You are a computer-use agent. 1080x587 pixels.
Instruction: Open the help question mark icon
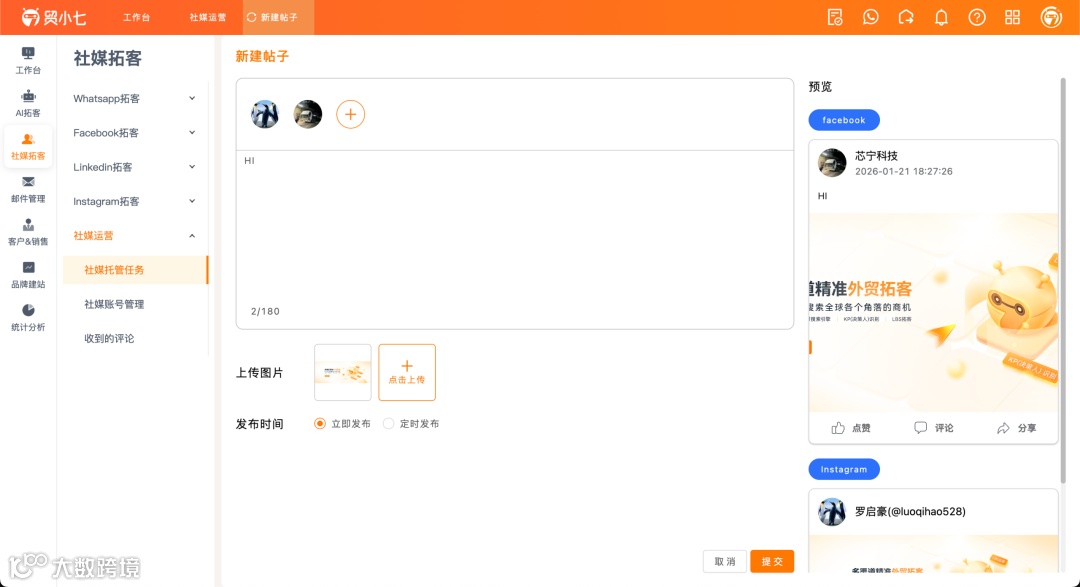pyautogui.click(x=977, y=17)
